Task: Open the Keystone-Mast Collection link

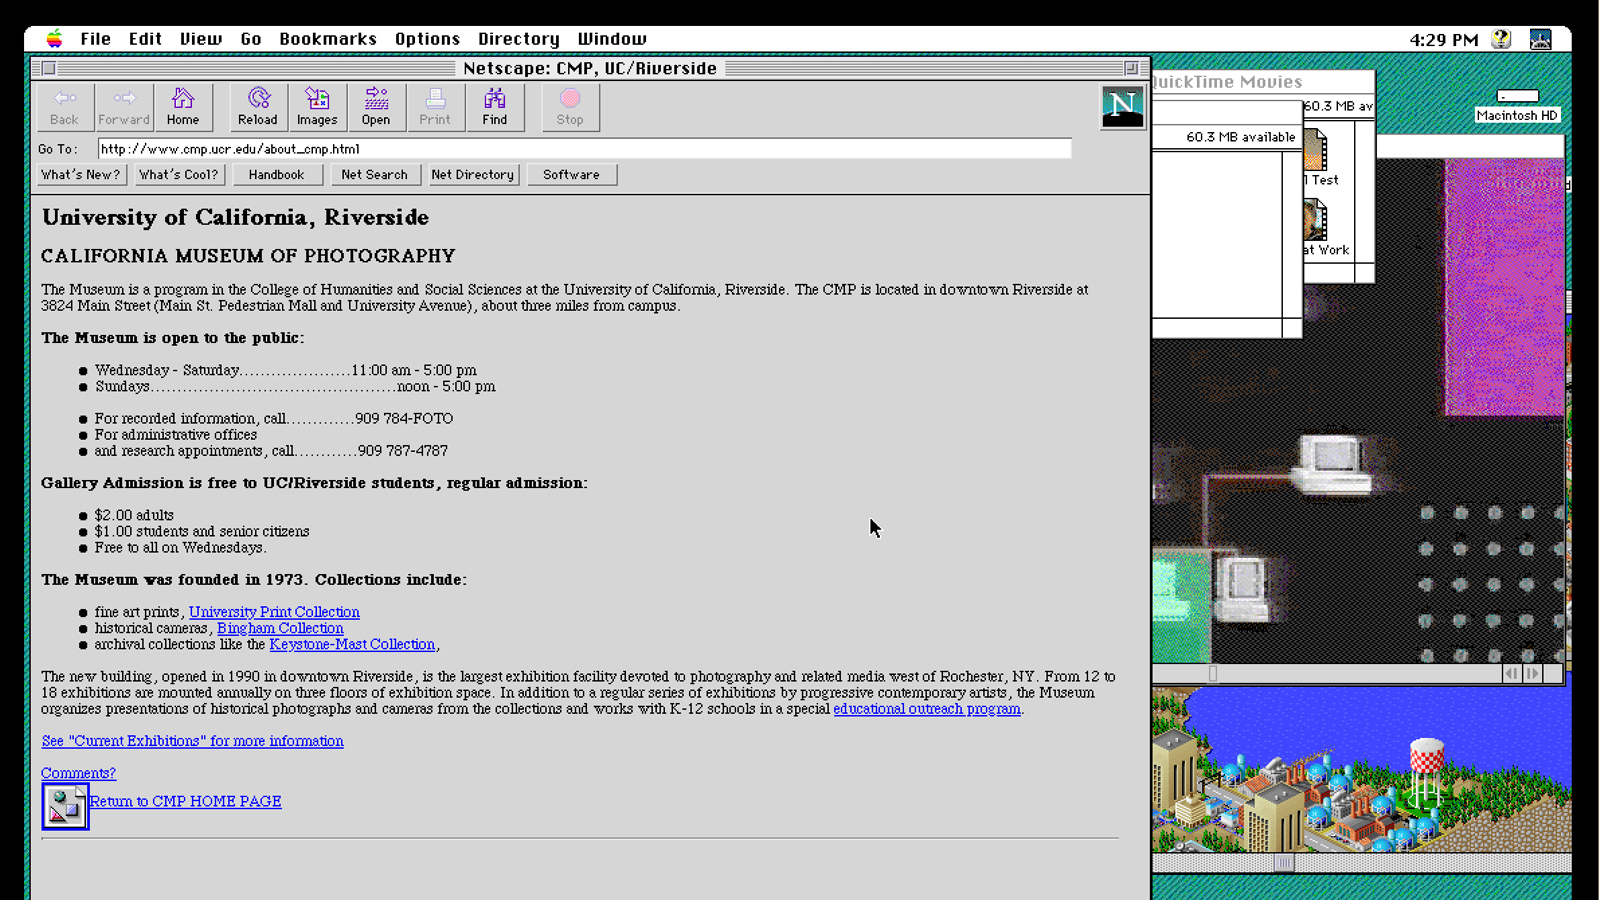Action: point(352,644)
